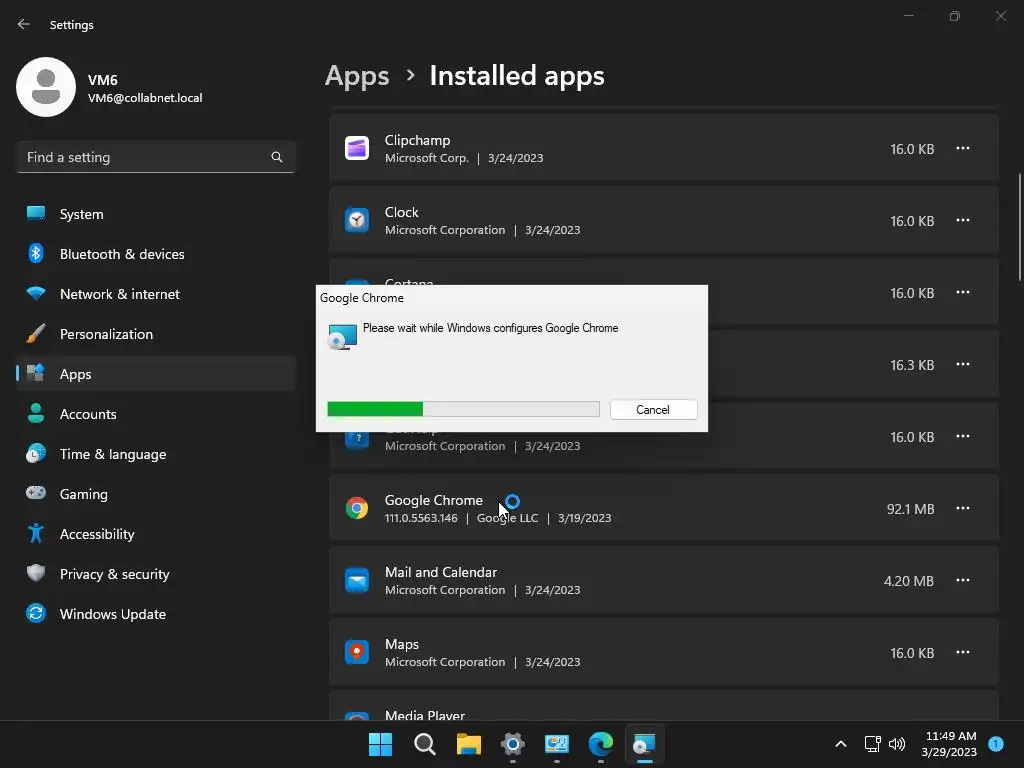Click the Installed apps heading

(x=517, y=76)
